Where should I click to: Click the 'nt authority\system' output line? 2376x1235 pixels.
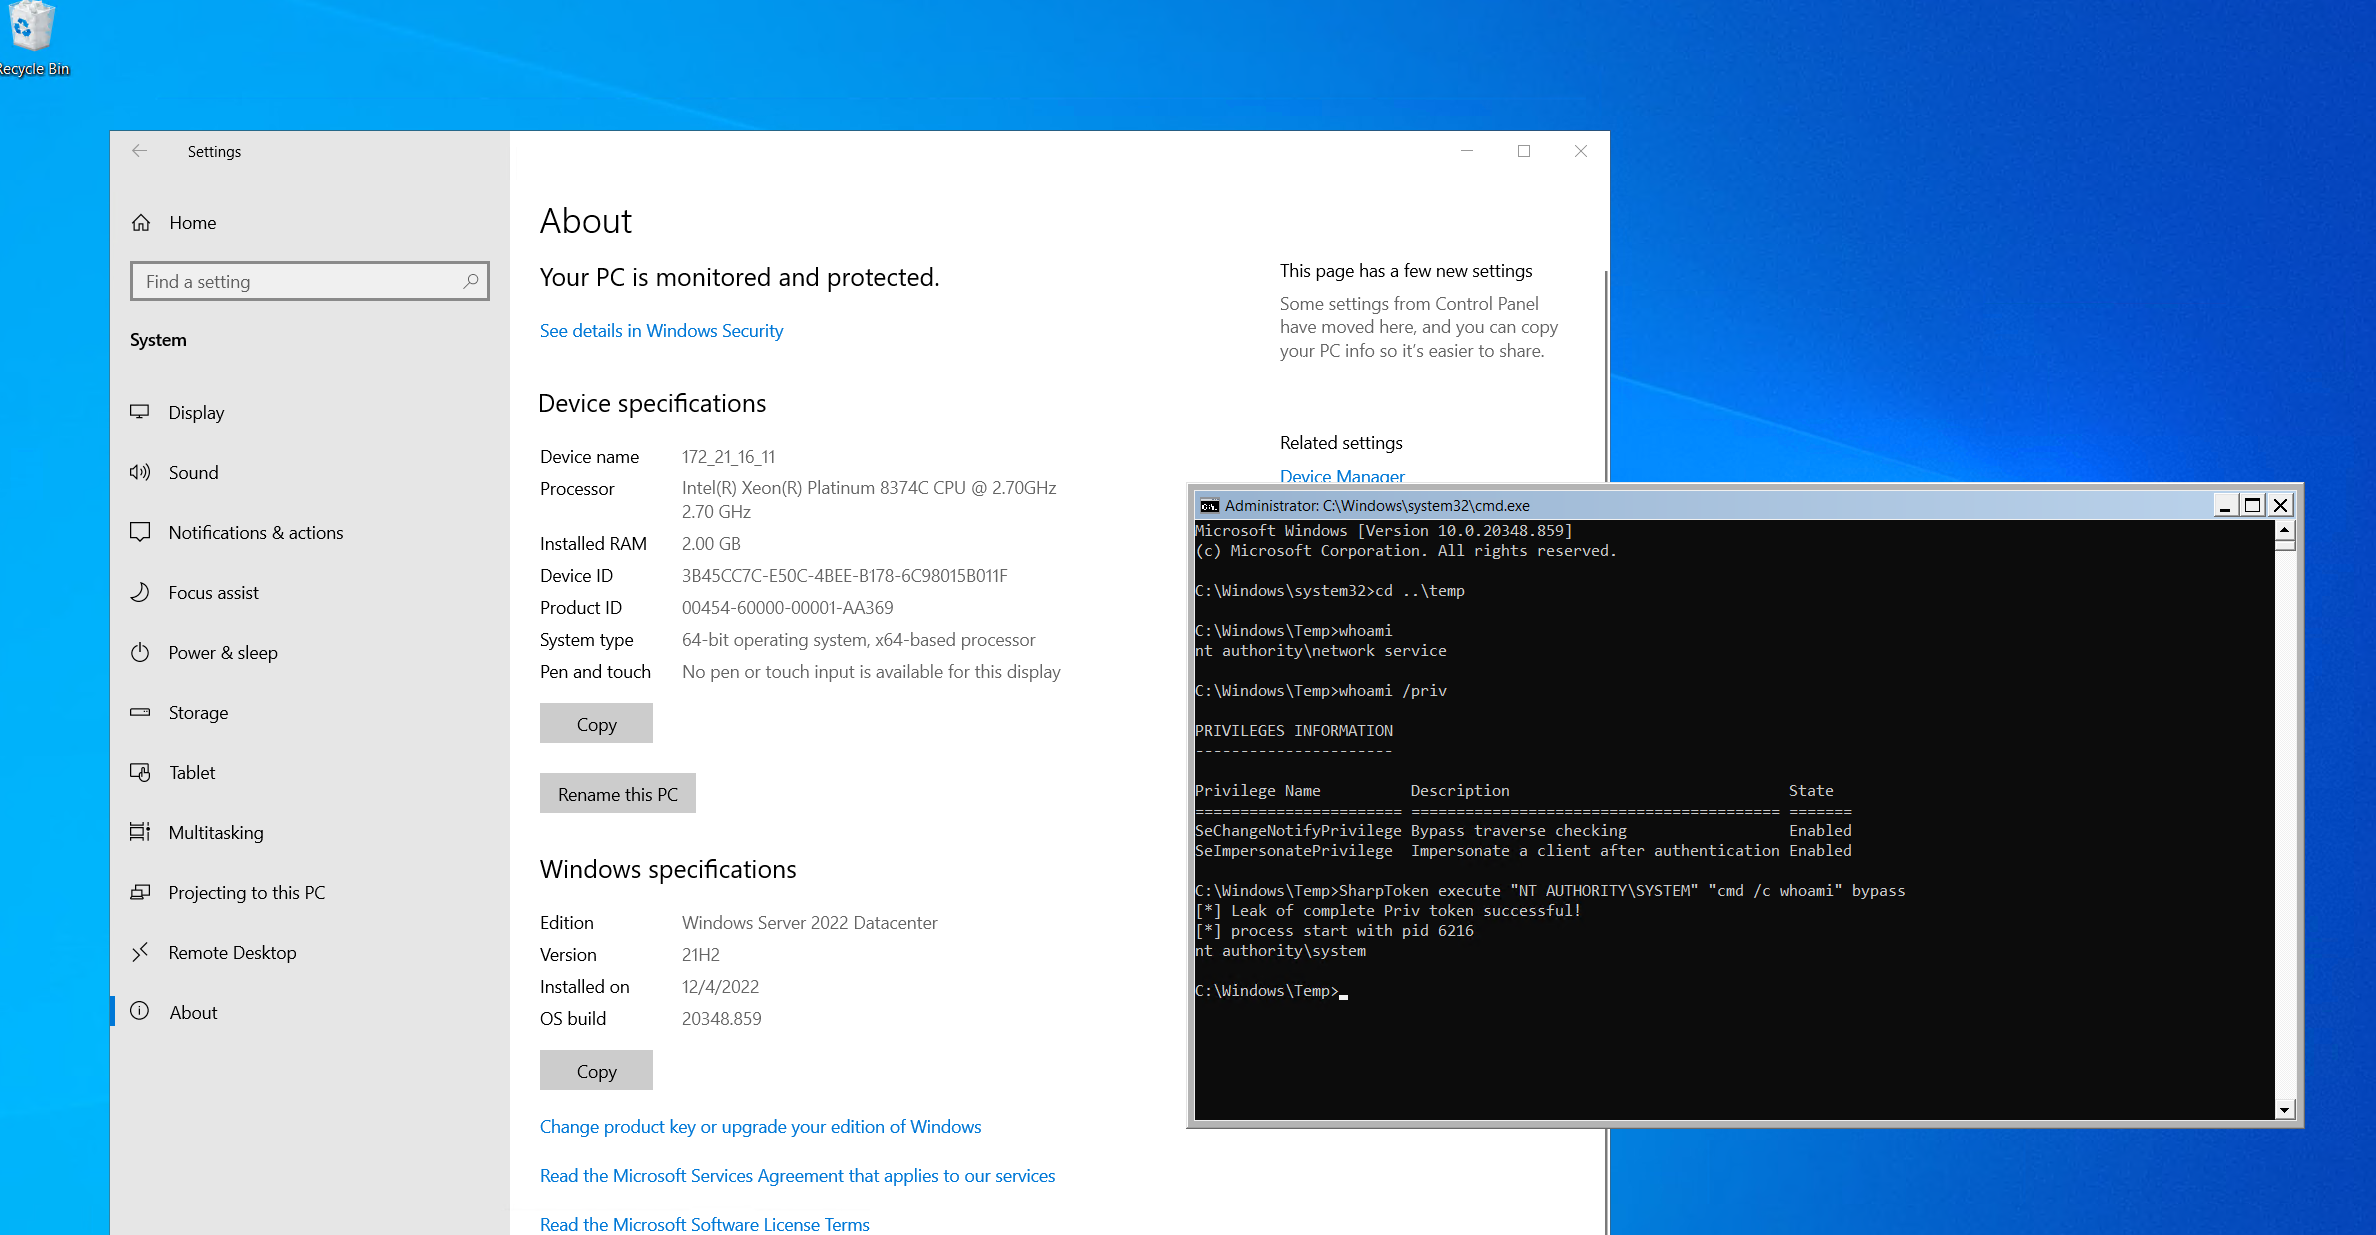click(x=1280, y=951)
